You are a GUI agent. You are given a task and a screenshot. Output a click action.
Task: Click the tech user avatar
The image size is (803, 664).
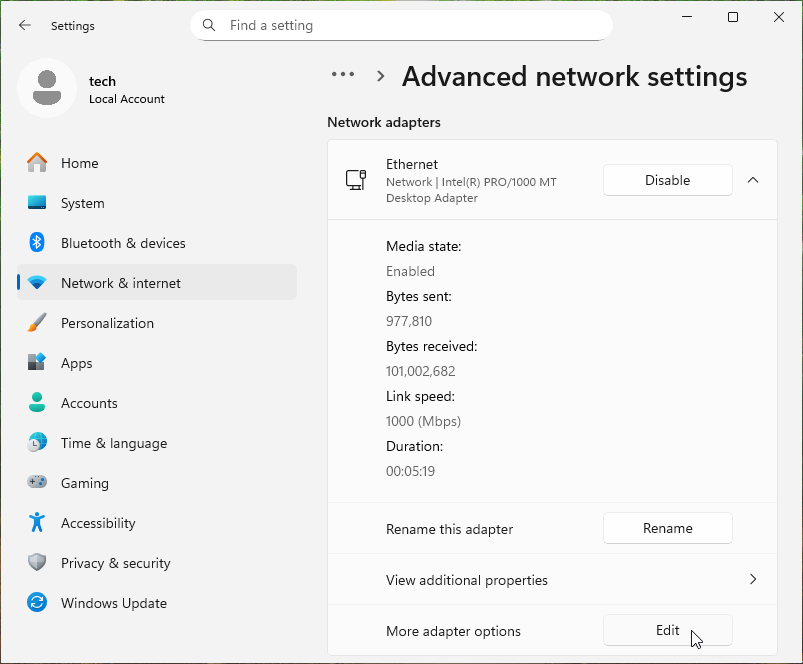[x=47, y=88]
